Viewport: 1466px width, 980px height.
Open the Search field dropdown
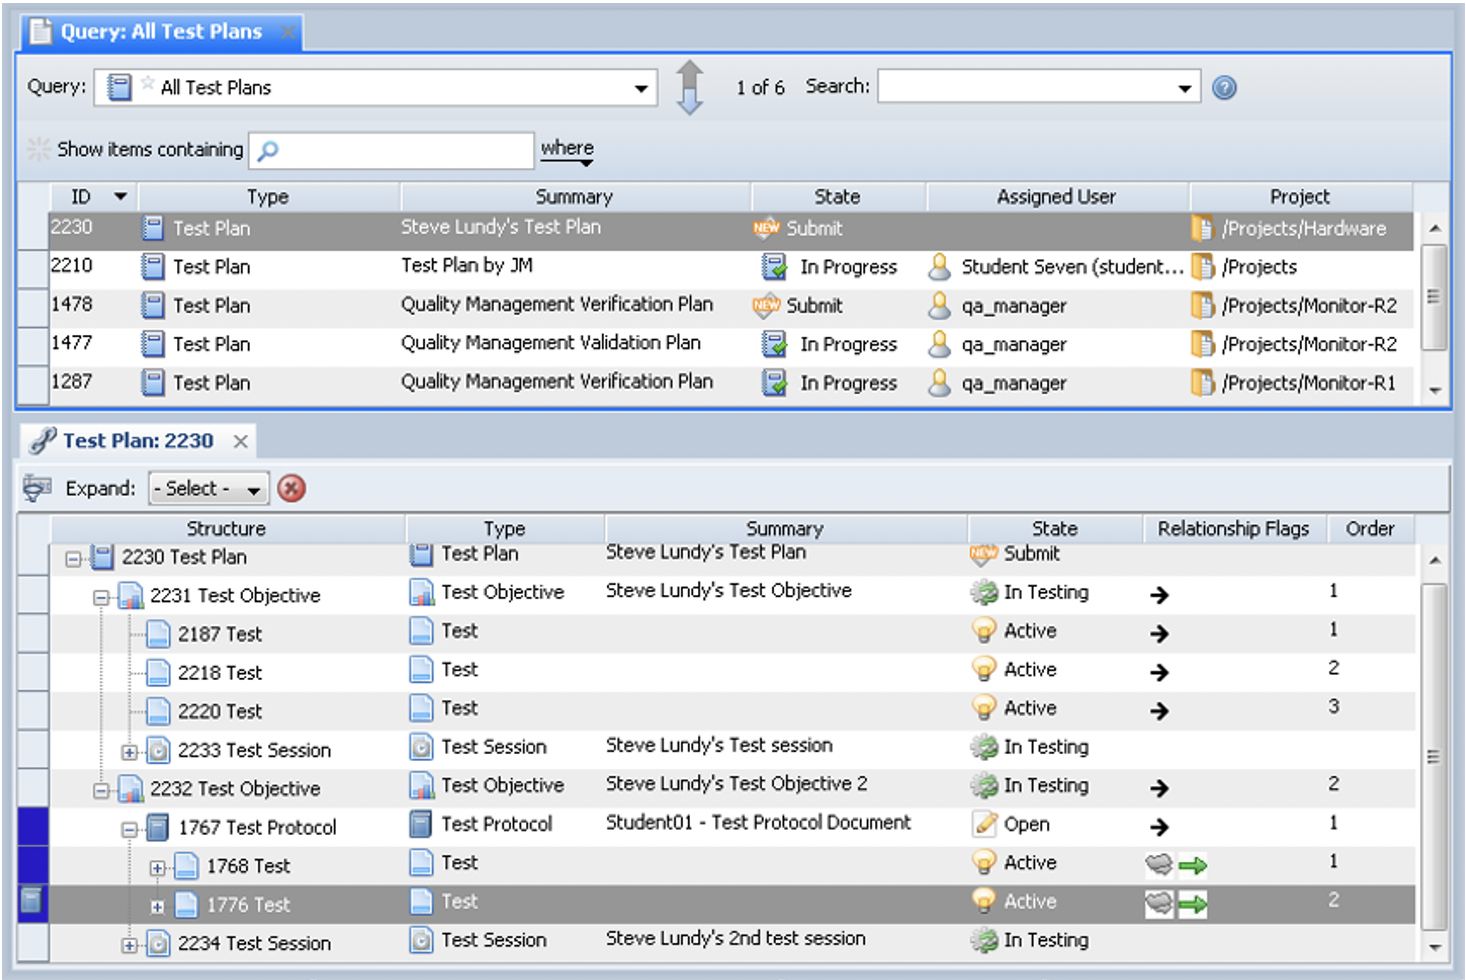[1185, 88]
